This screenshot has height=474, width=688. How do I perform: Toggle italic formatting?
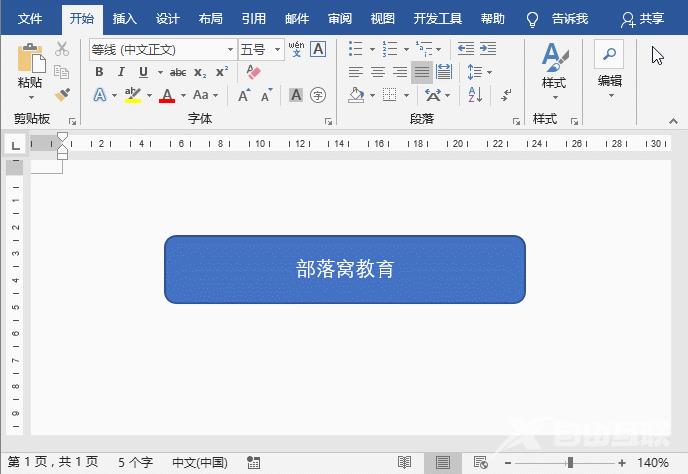point(121,72)
